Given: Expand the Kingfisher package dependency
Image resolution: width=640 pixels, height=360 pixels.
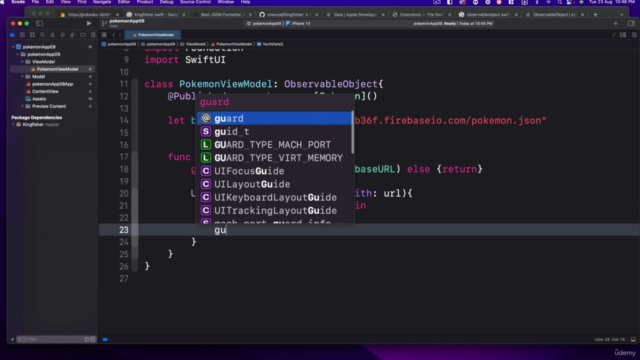Looking at the screenshot, I should coord(13,125).
